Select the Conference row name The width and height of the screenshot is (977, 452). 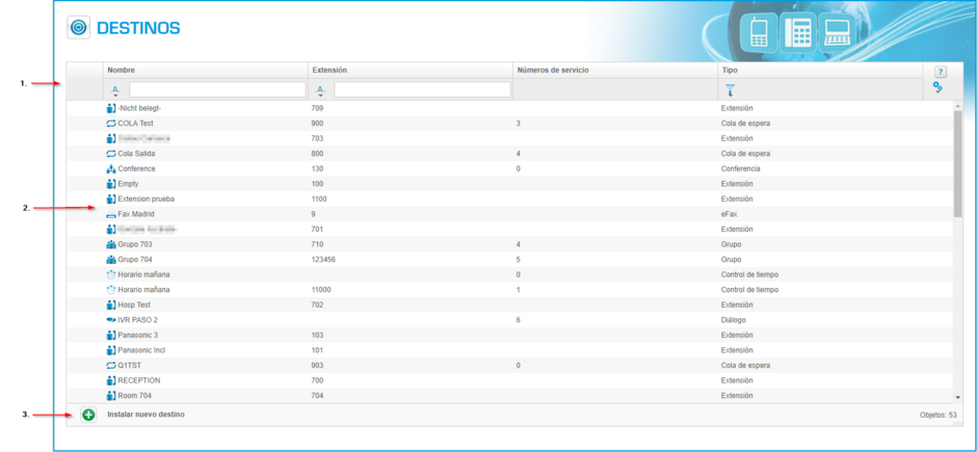click(x=136, y=169)
